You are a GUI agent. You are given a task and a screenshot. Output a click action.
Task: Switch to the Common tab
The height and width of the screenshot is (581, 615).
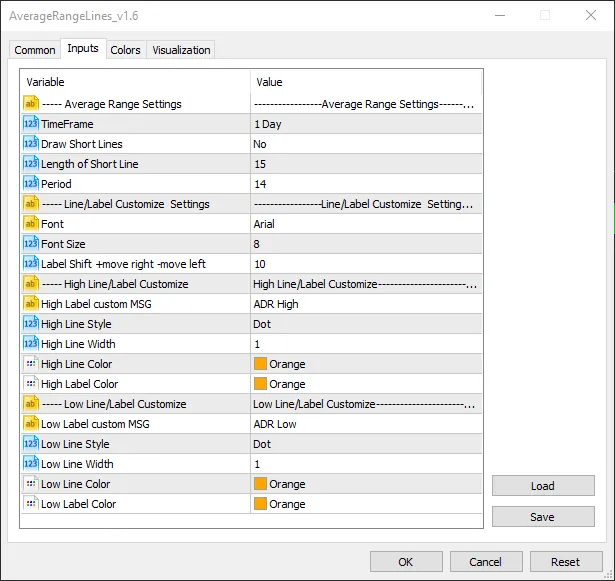pyautogui.click(x=35, y=50)
